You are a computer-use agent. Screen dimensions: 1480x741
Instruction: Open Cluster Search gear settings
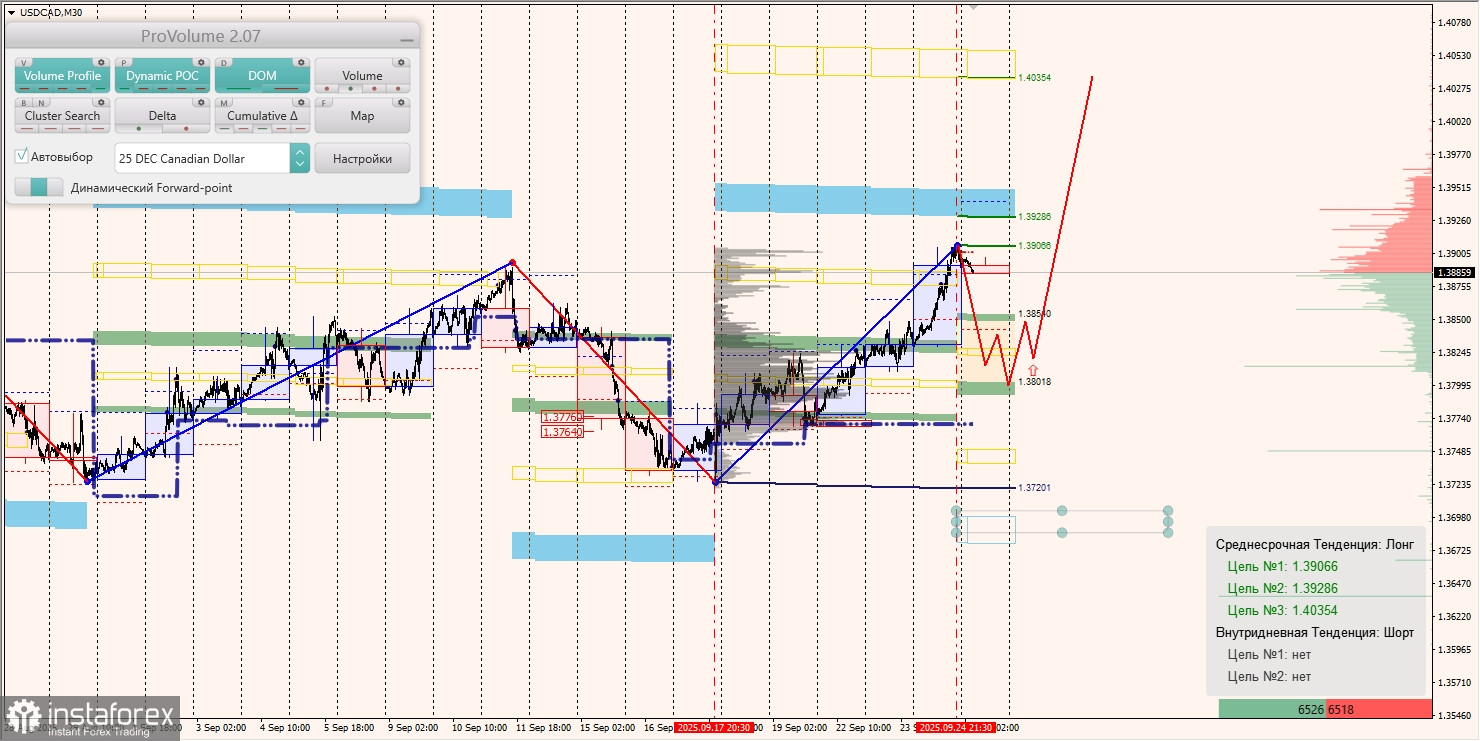(101, 102)
